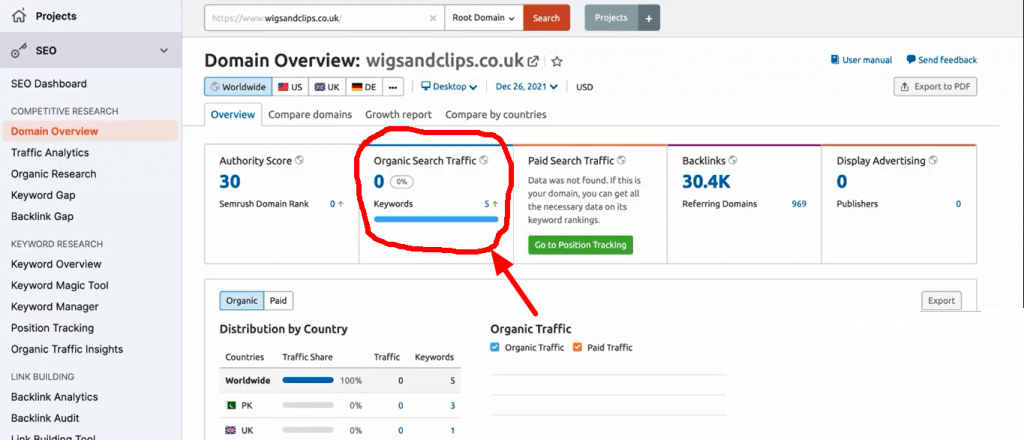Click the info globe next to Organic Search Traffic
The height and width of the screenshot is (440, 1024).
483,160
